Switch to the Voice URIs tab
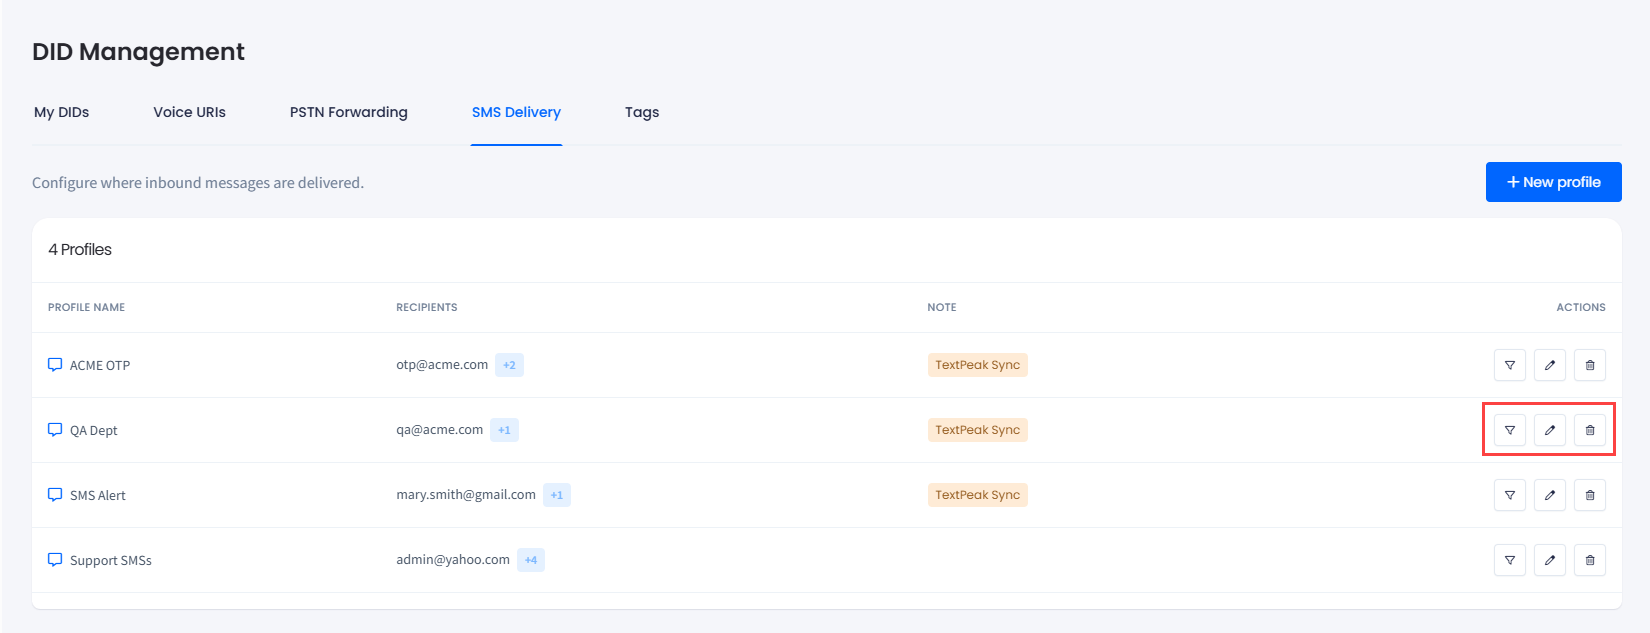This screenshot has height=633, width=1650. pyautogui.click(x=189, y=112)
